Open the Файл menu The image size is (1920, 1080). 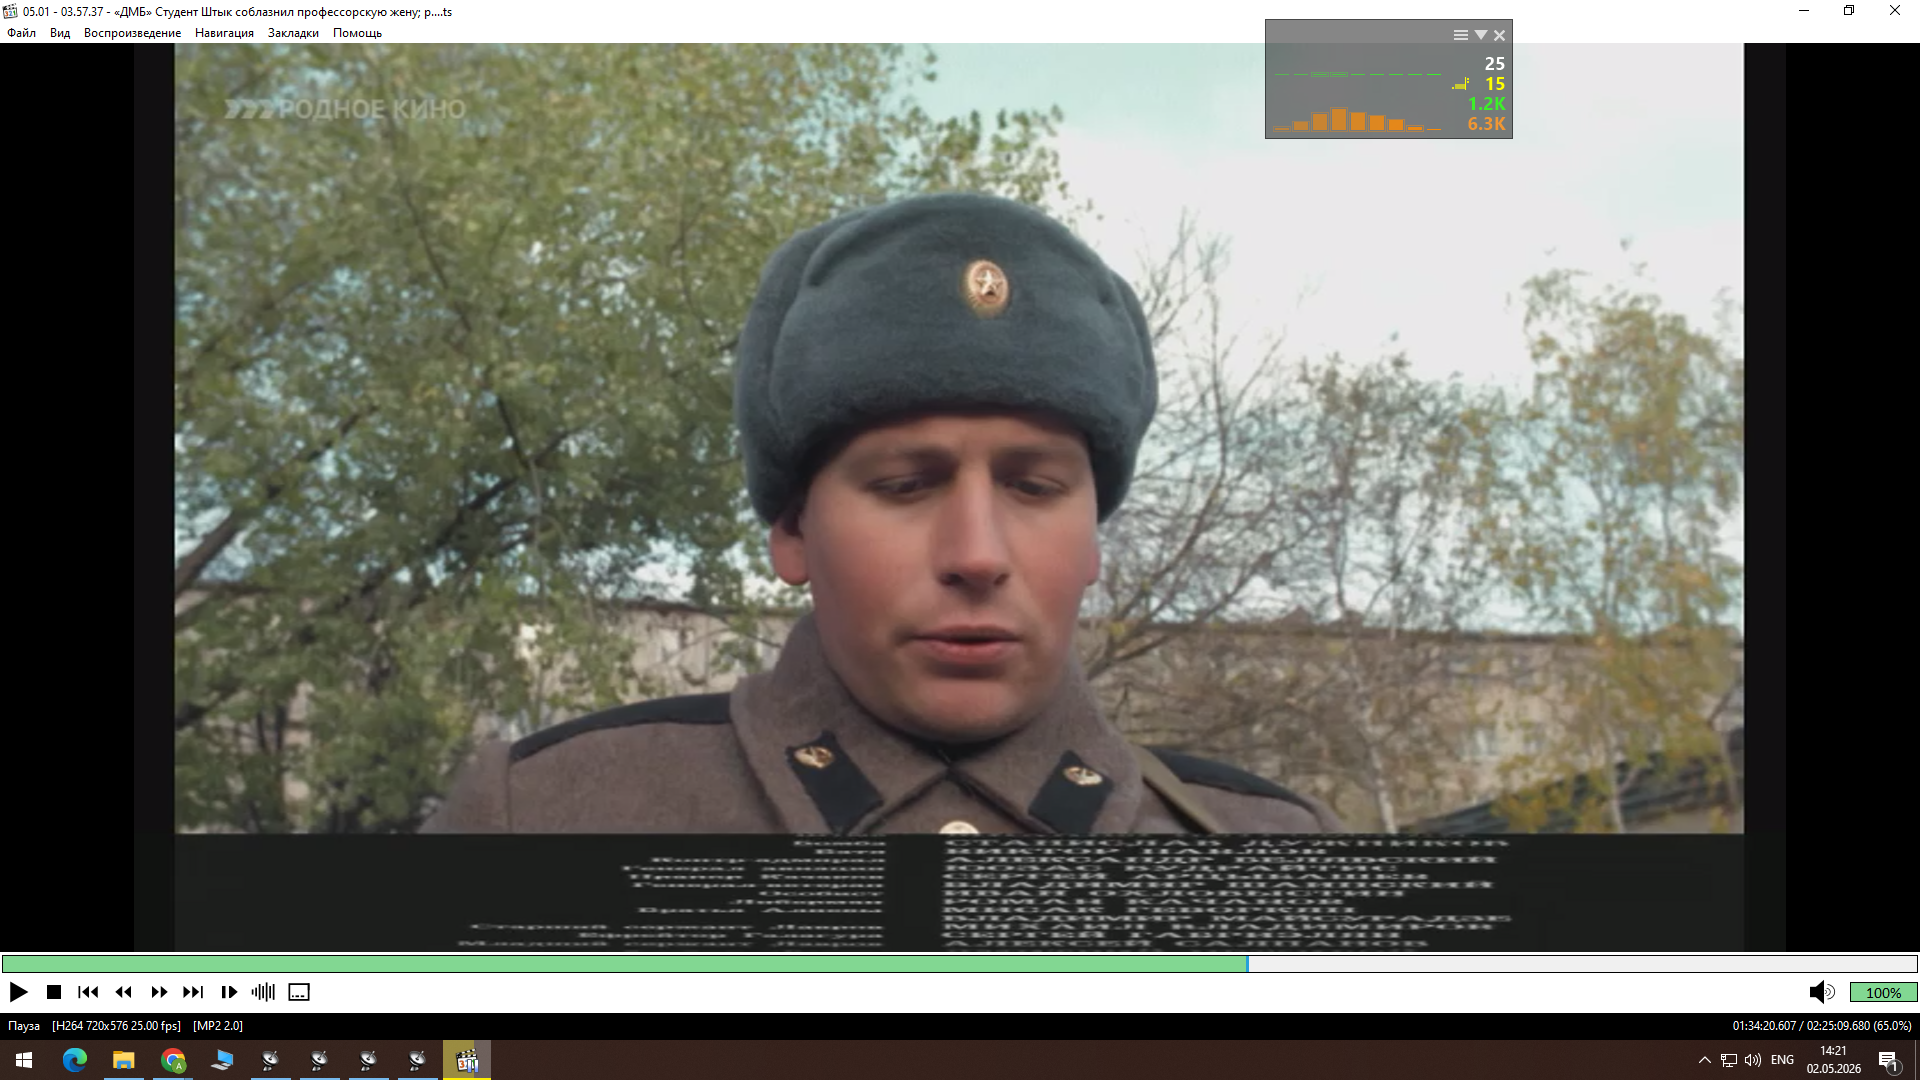coord(21,33)
